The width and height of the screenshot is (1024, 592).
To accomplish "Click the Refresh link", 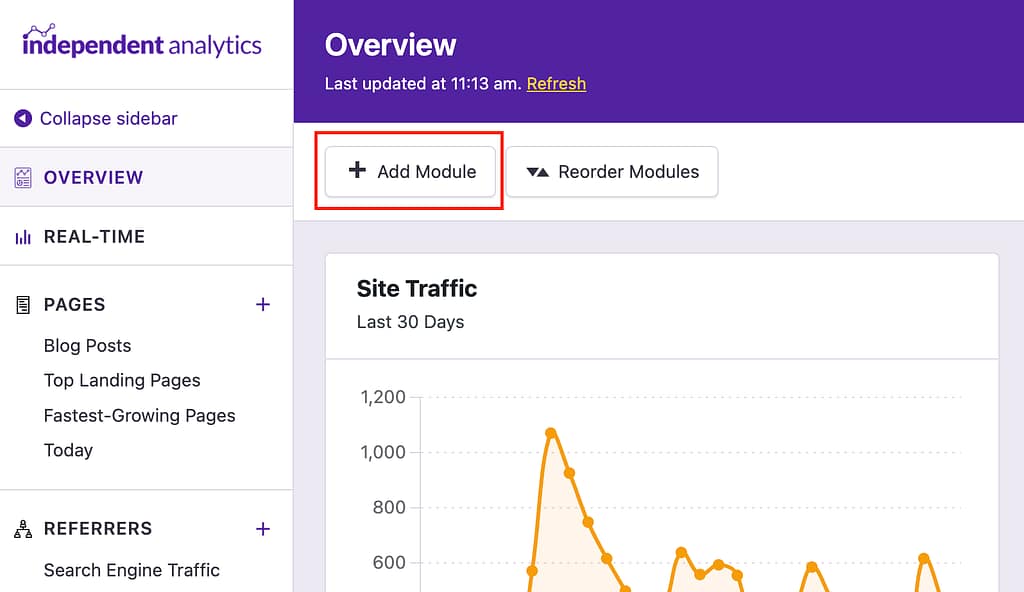I will pos(556,84).
